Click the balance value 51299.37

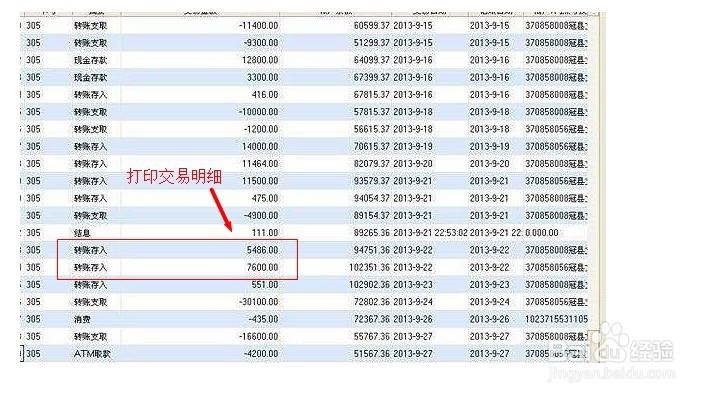pos(372,43)
